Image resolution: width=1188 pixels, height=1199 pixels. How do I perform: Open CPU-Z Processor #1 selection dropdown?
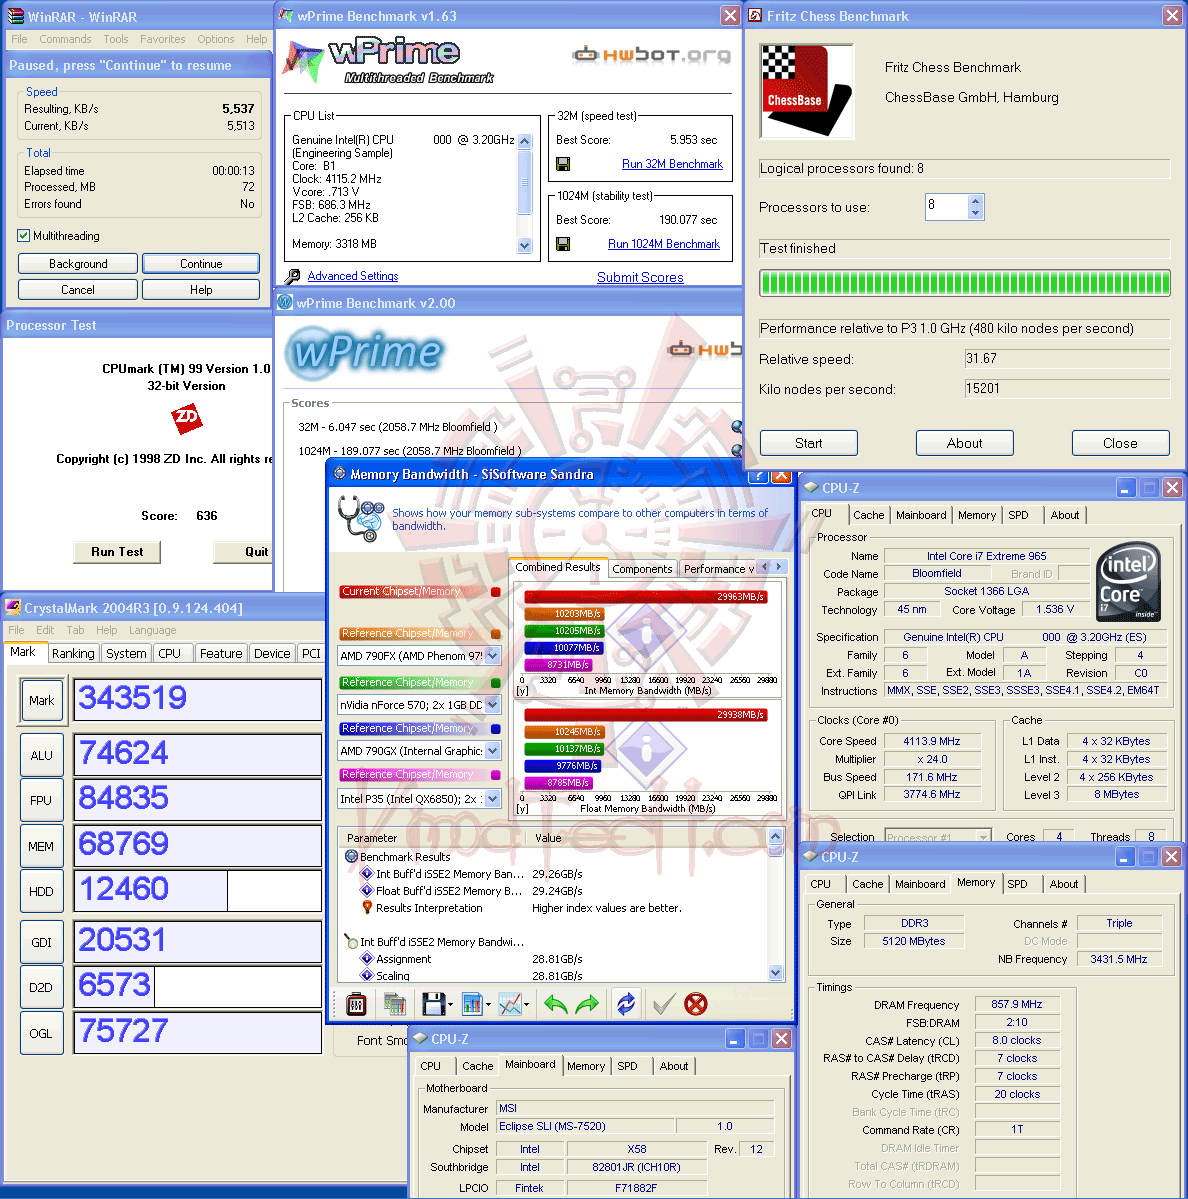pyautogui.click(x=983, y=837)
